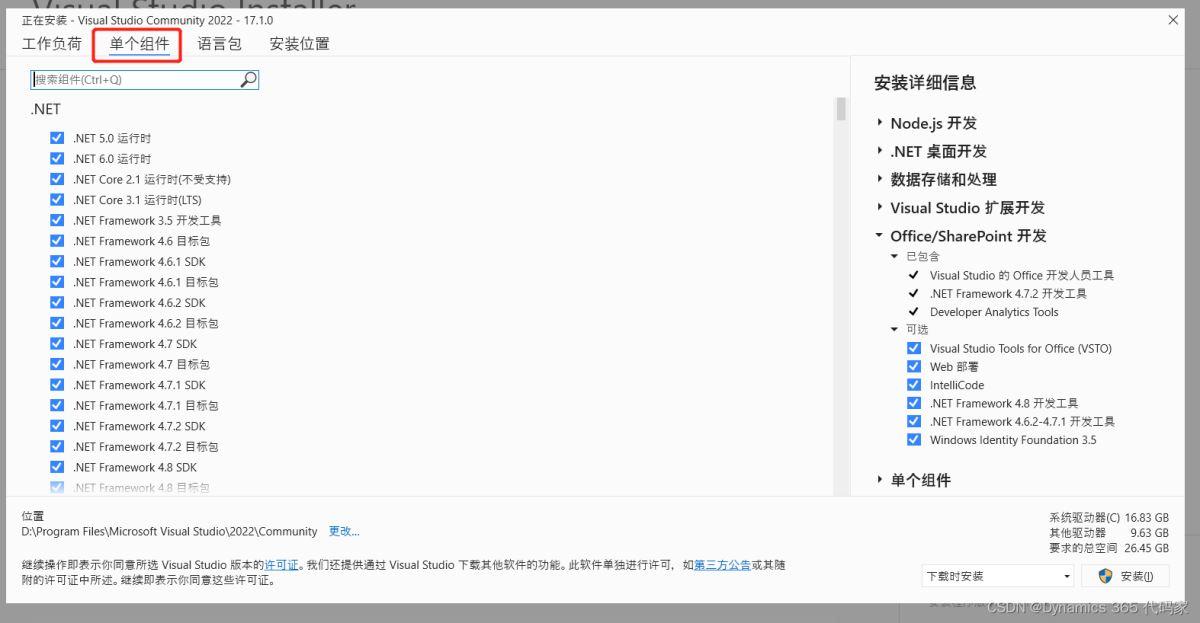Toggle .NET Framework 4.7.1 目标包 checkbox
This screenshot has width=1200, height=623.
point(57,405)
